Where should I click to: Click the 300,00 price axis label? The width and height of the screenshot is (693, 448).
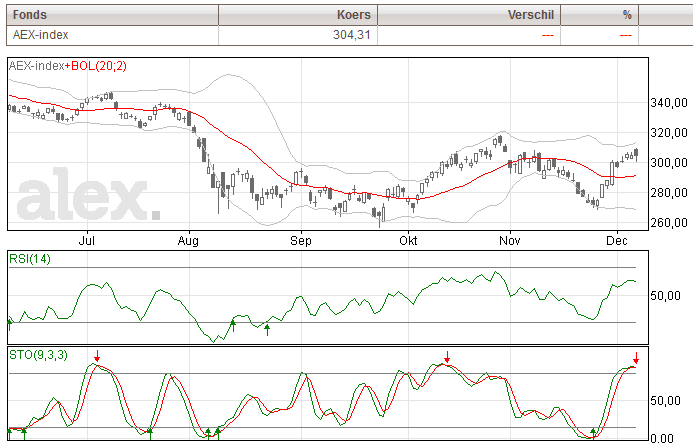pos(669,163)
